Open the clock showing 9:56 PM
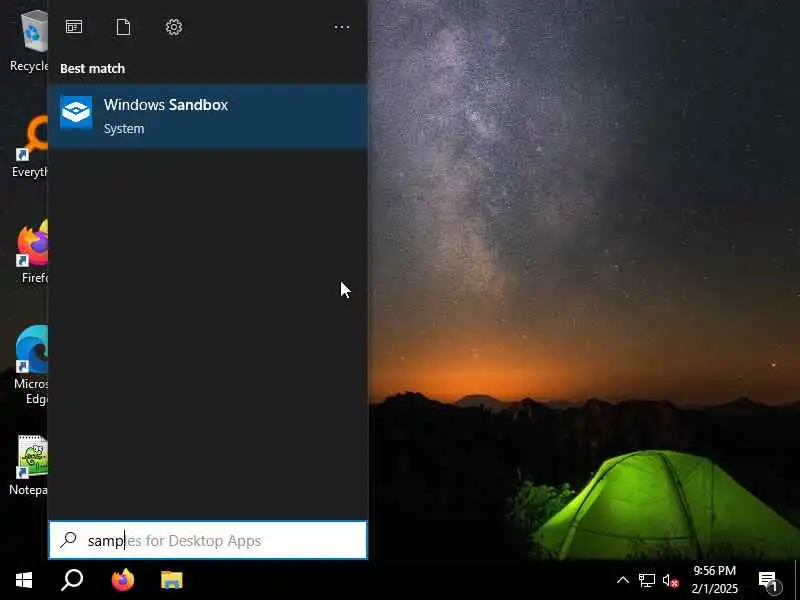 (x=715, y=580)
